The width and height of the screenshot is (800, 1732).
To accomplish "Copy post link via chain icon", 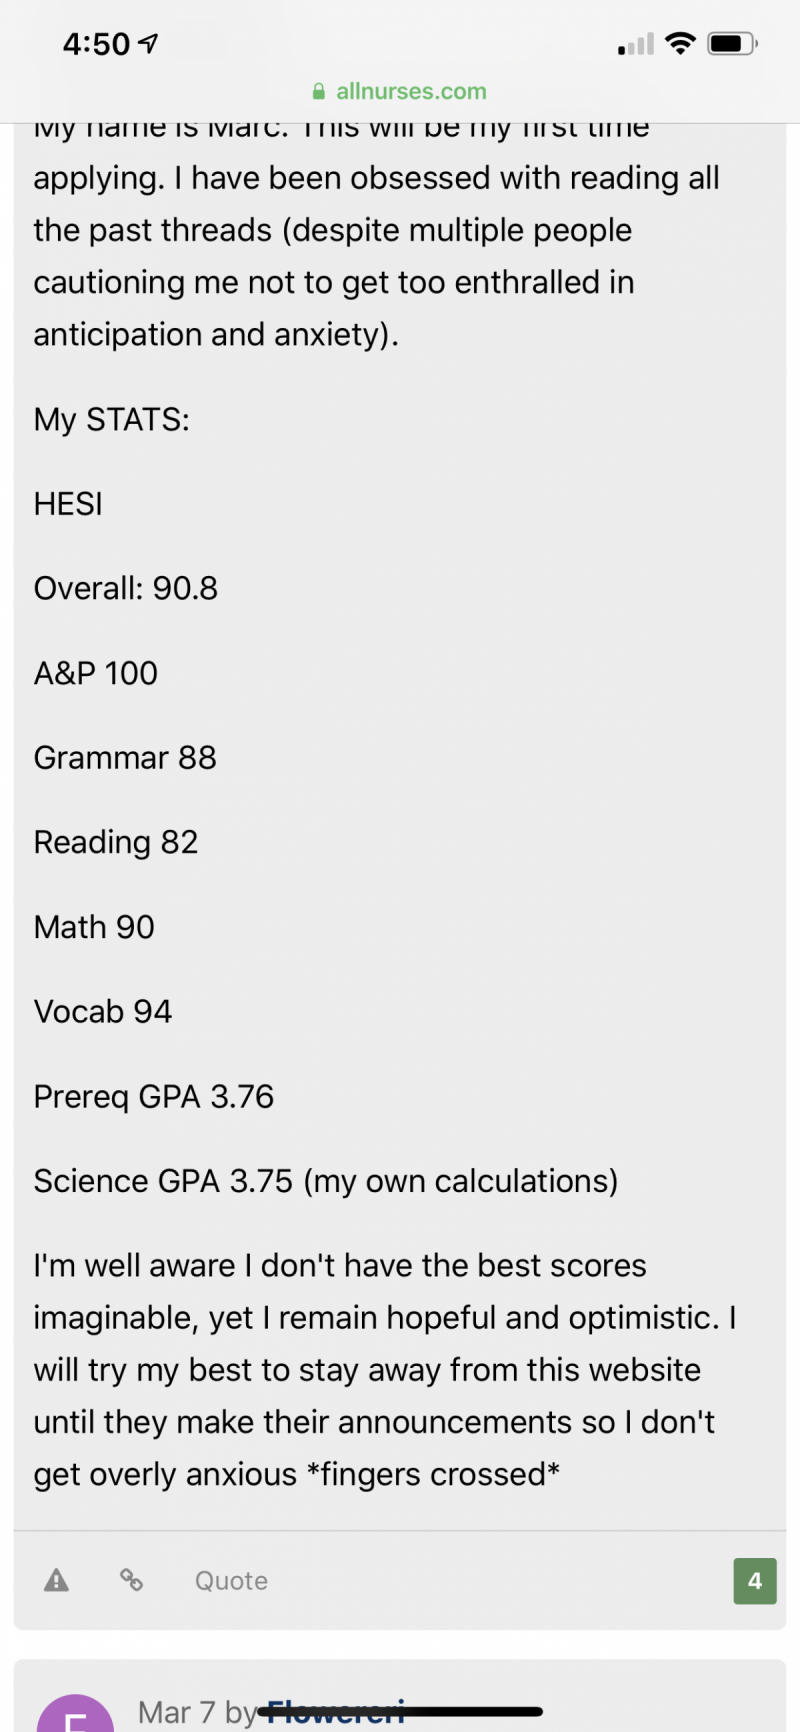I will (131, 1580).
